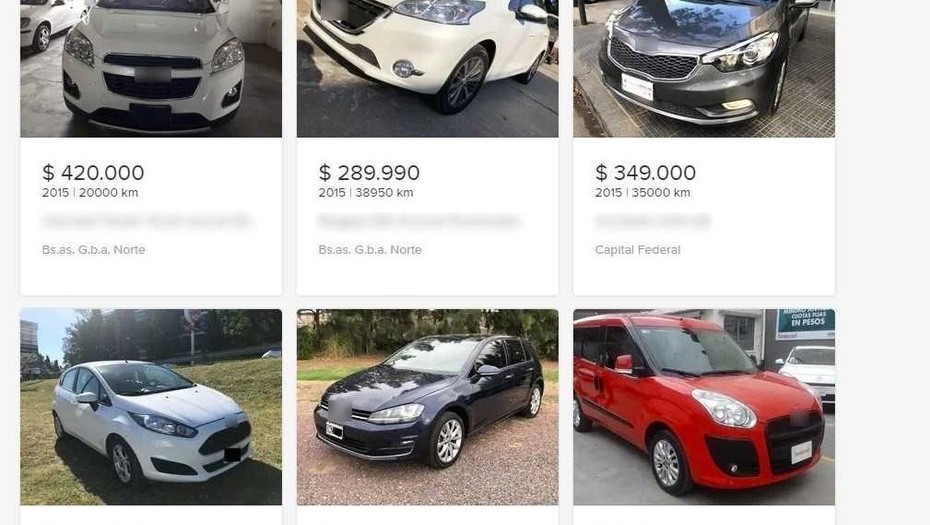
Task: Open the gray Kia sedan photo
Action: click(703, 68)
